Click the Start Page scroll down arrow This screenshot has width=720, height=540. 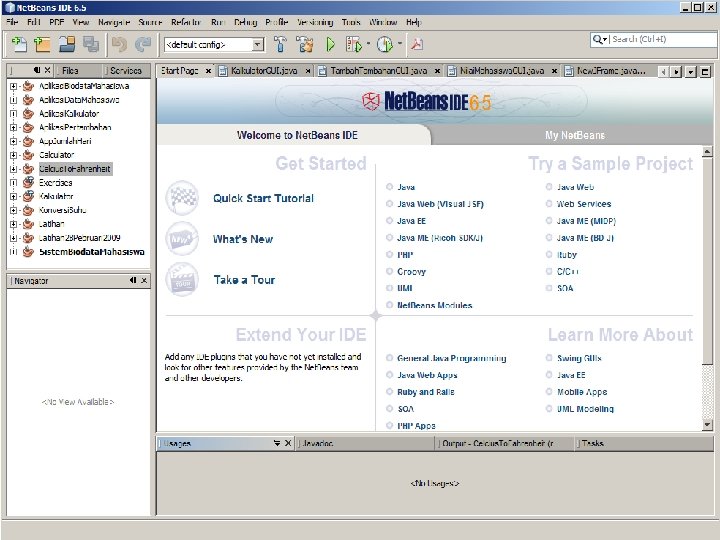(x=707, y=425)
